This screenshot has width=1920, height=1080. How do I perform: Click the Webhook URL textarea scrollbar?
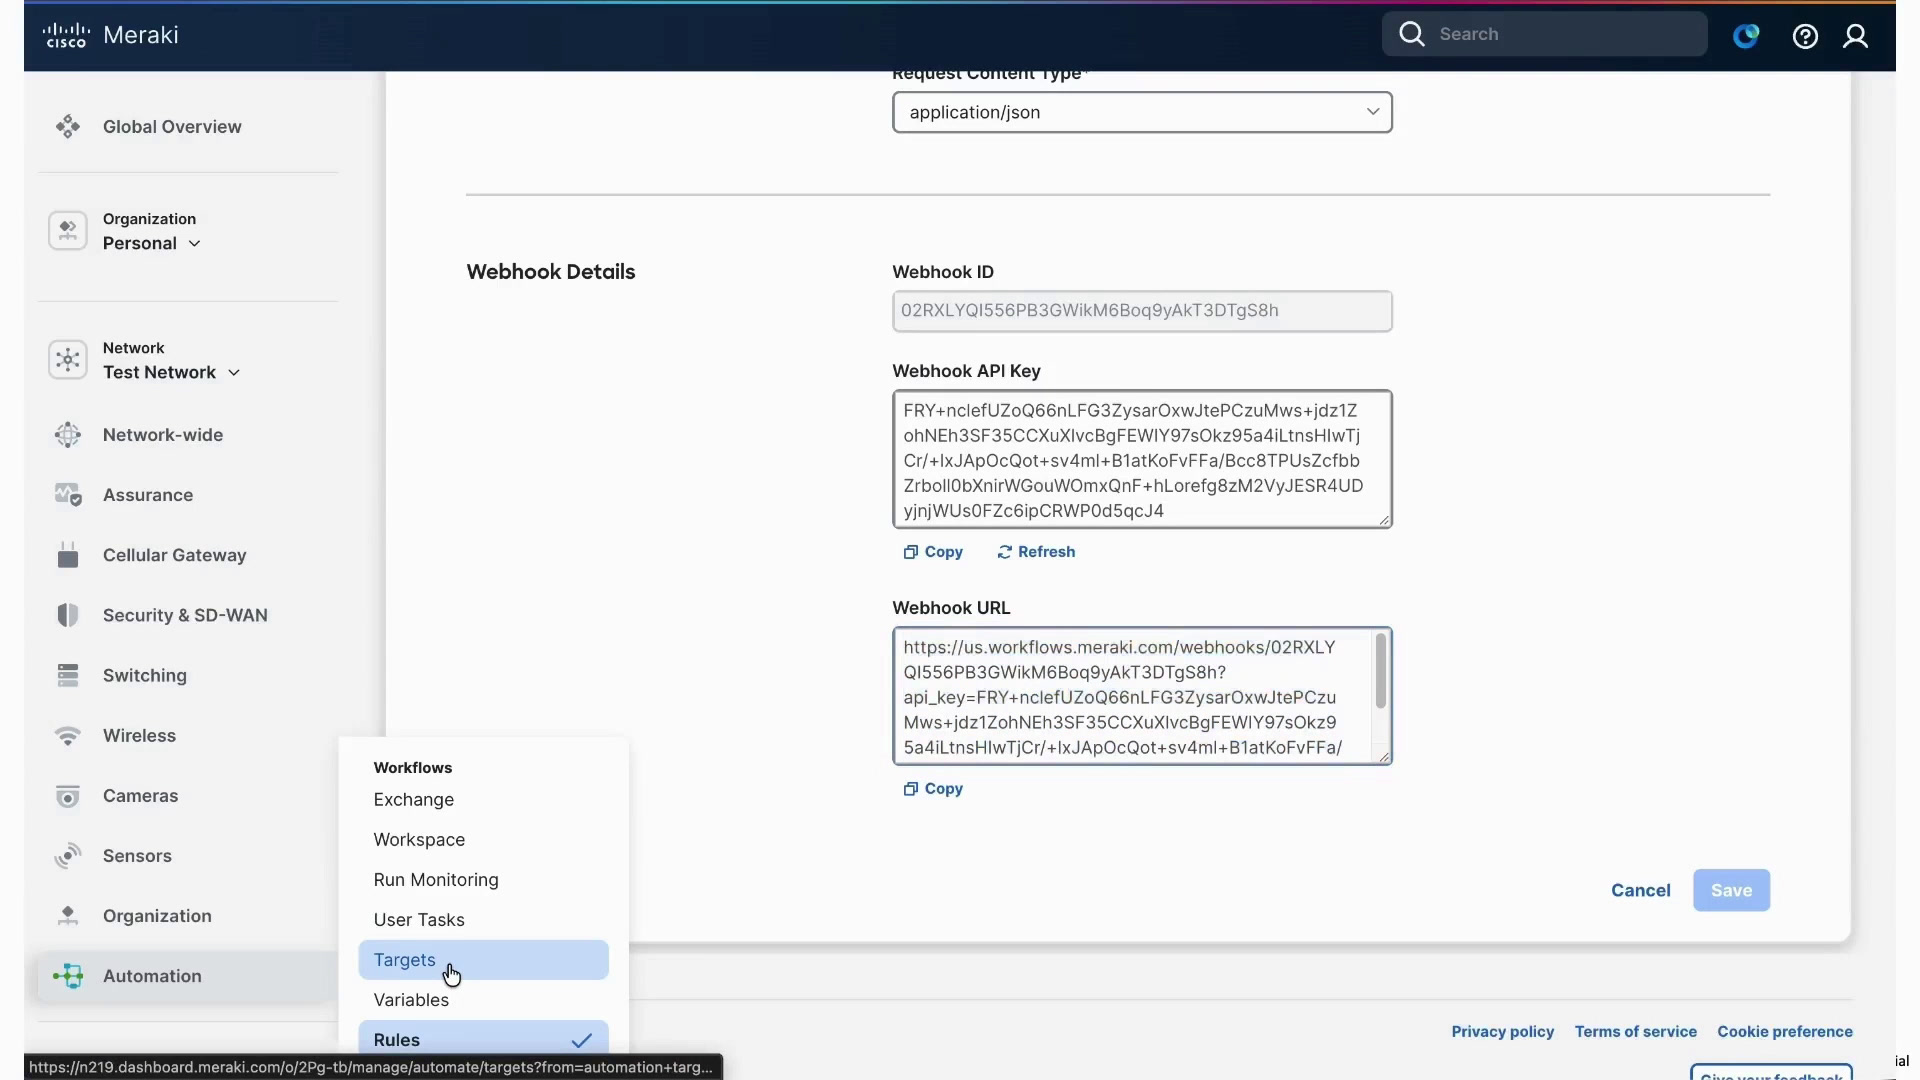1381,671
